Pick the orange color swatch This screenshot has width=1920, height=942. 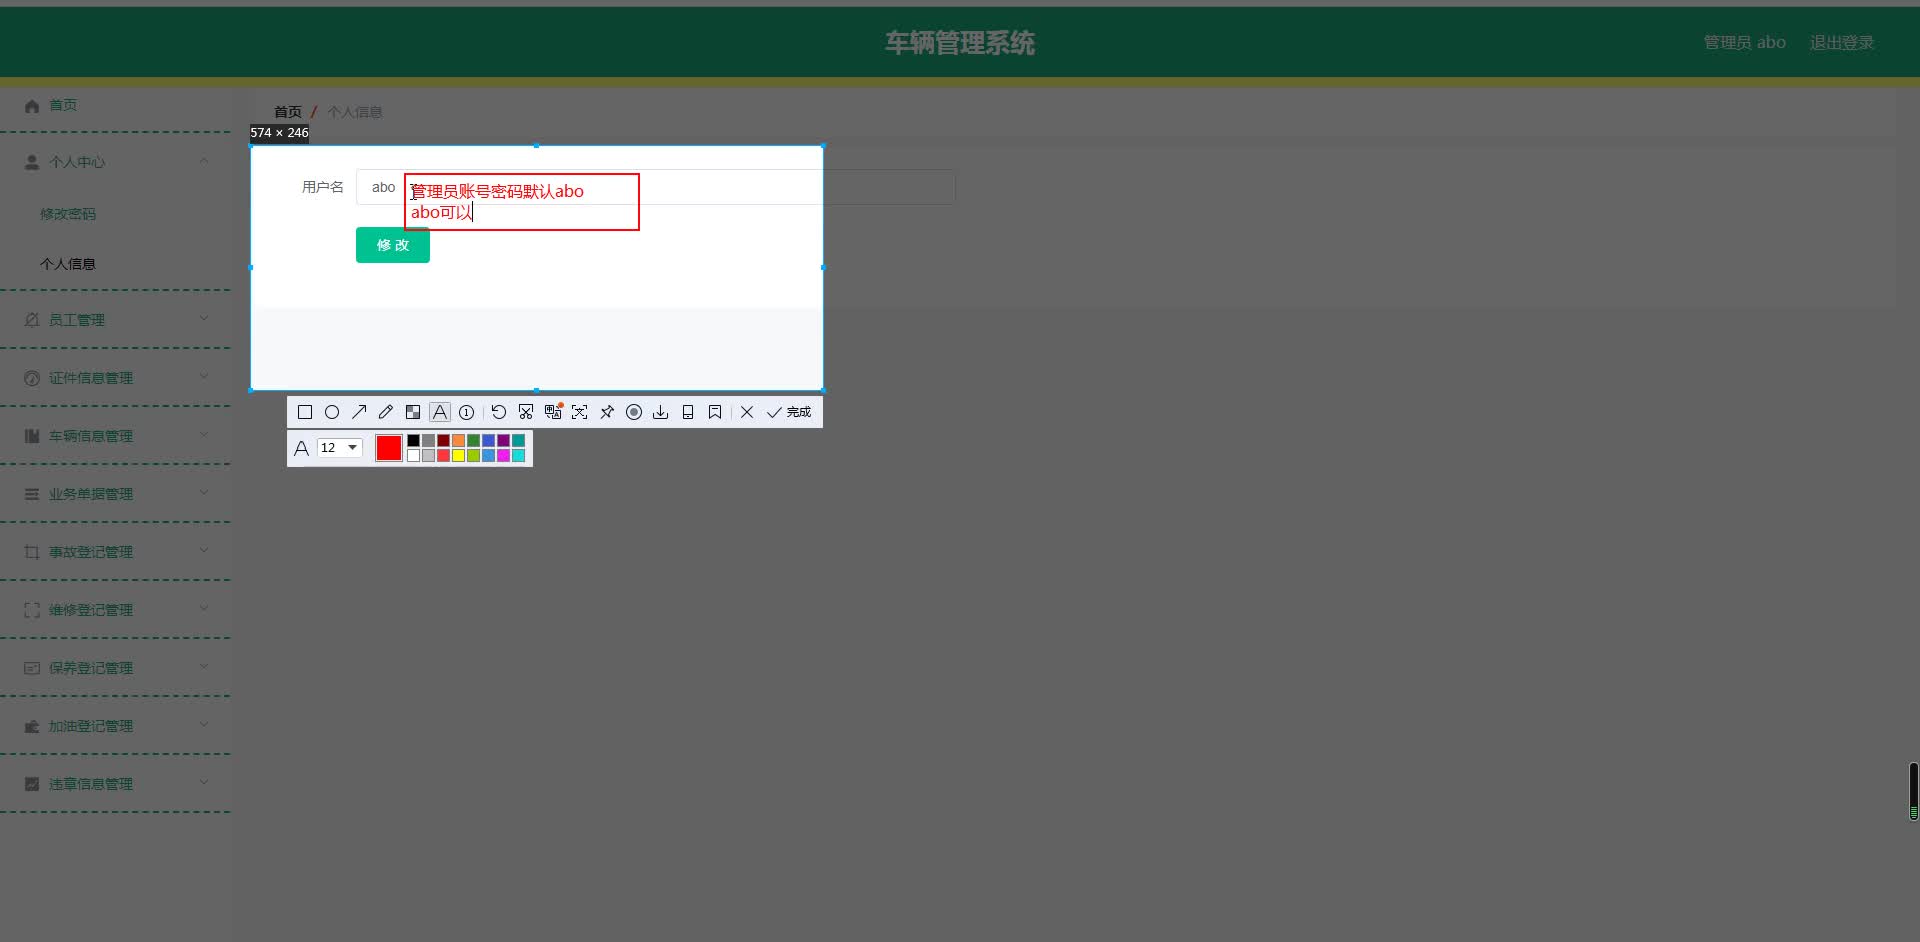pos(458,441)
